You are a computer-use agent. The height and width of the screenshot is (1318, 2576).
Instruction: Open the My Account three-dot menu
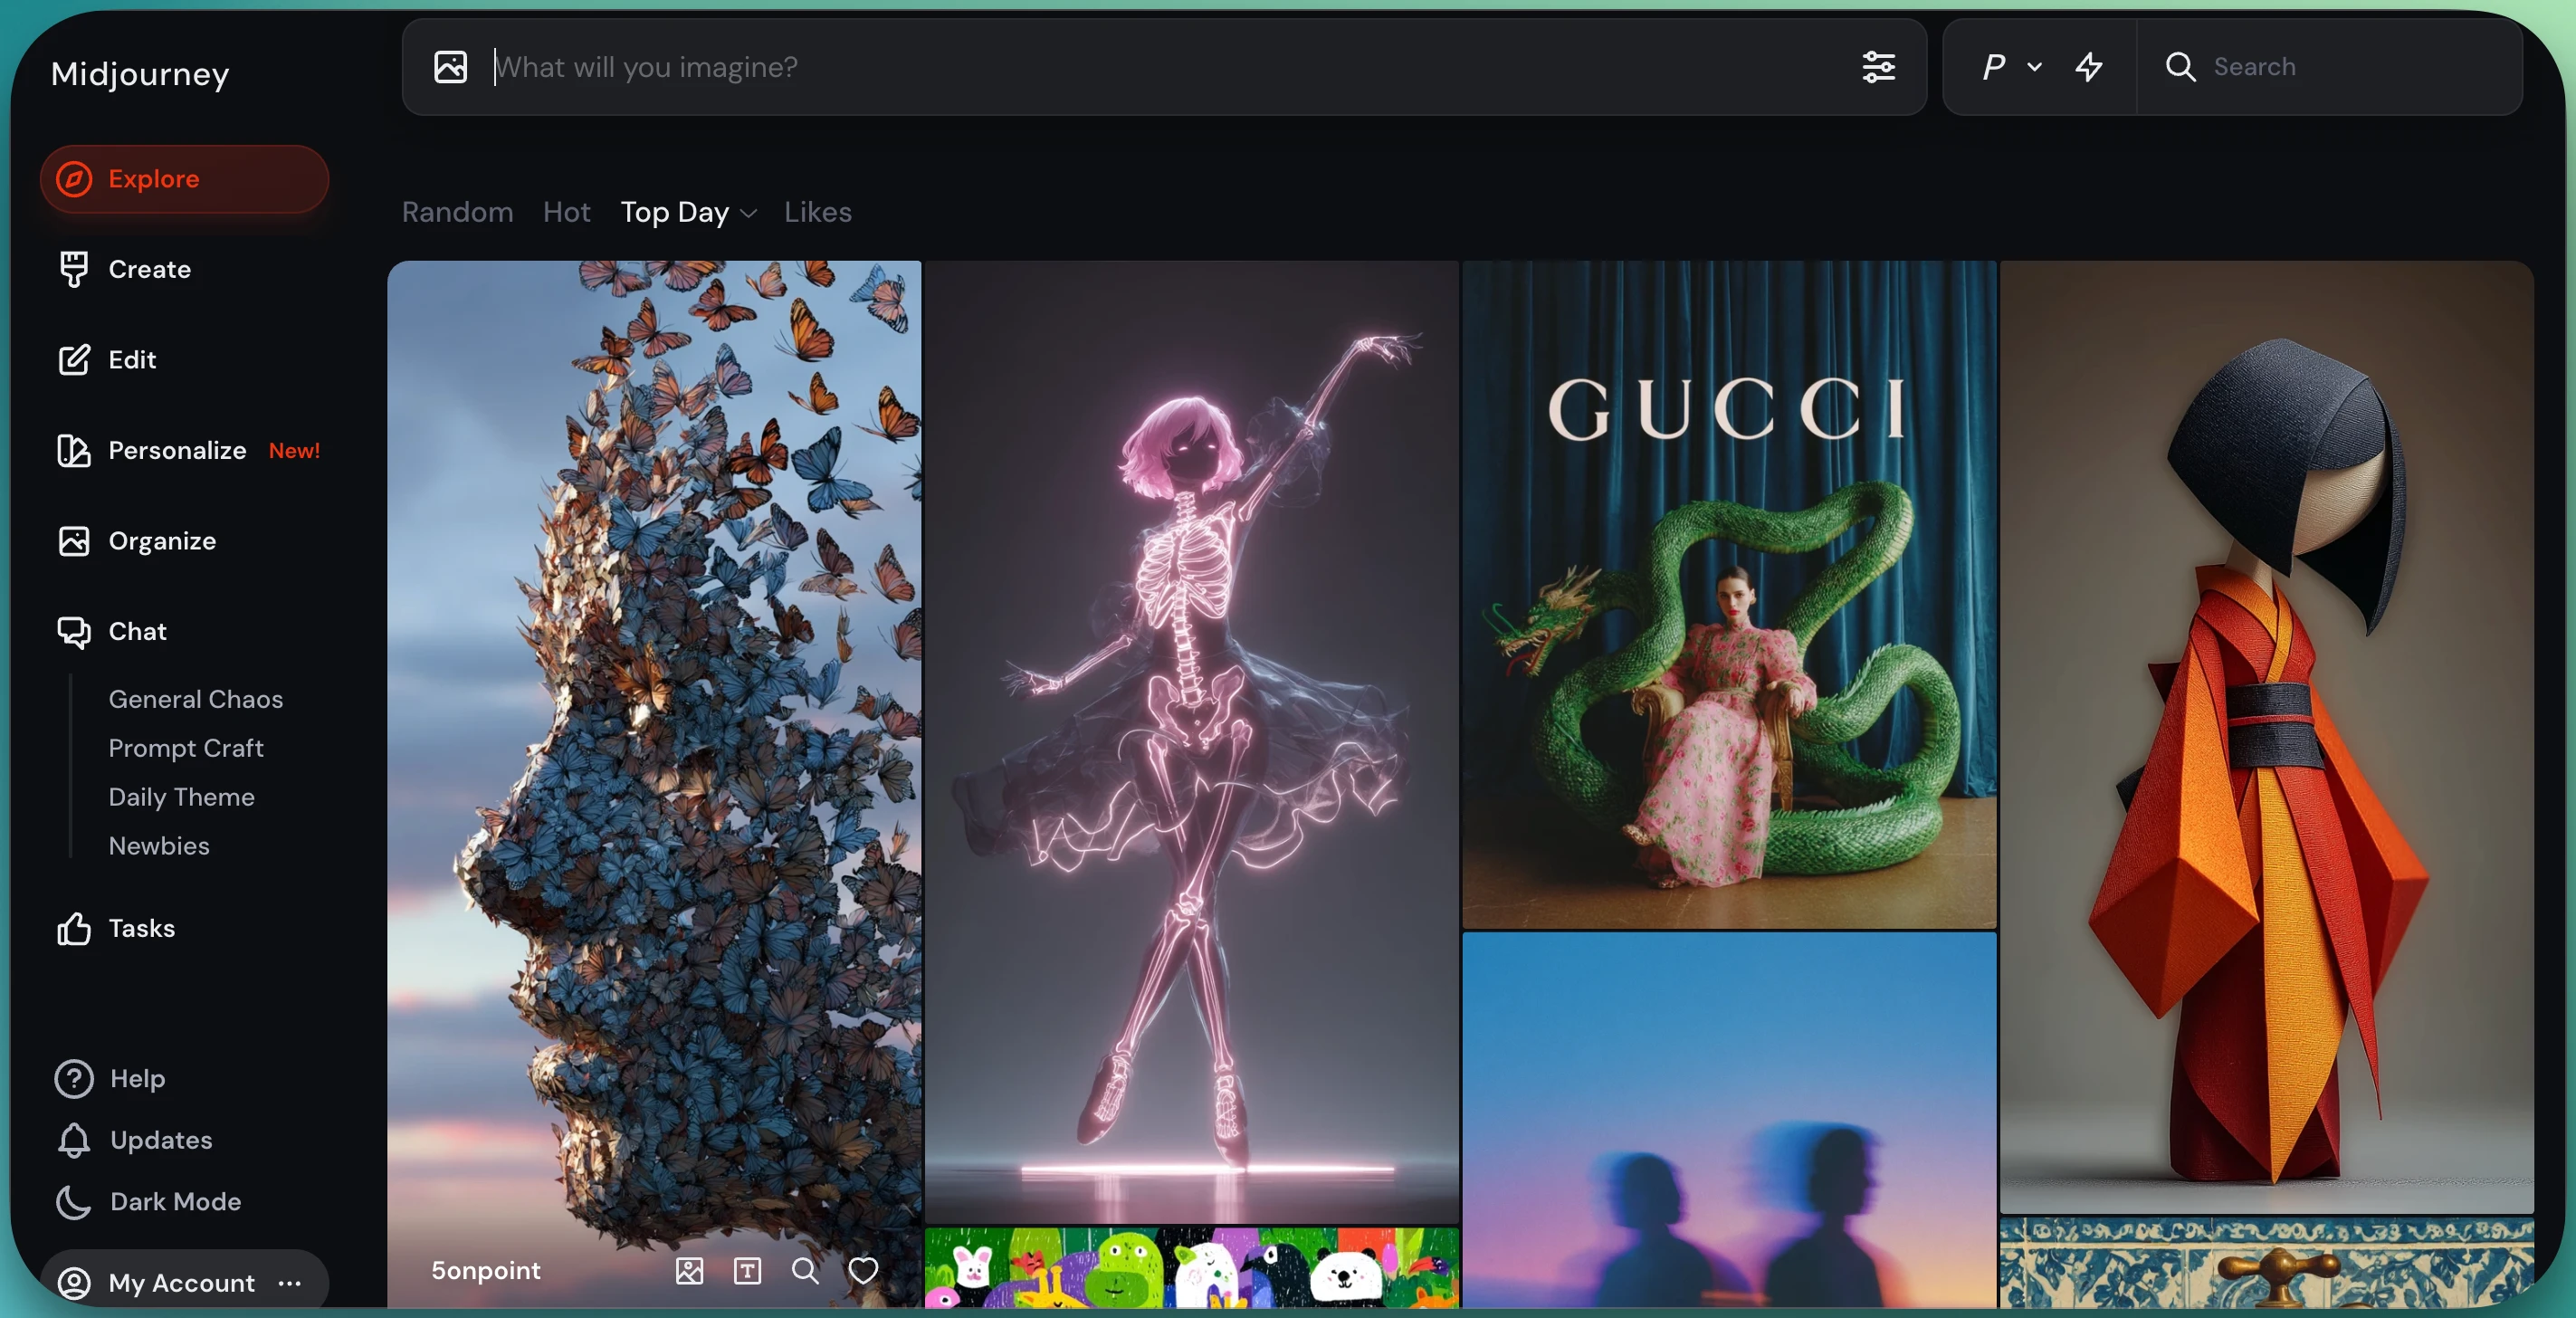(x=290, y=1283)
